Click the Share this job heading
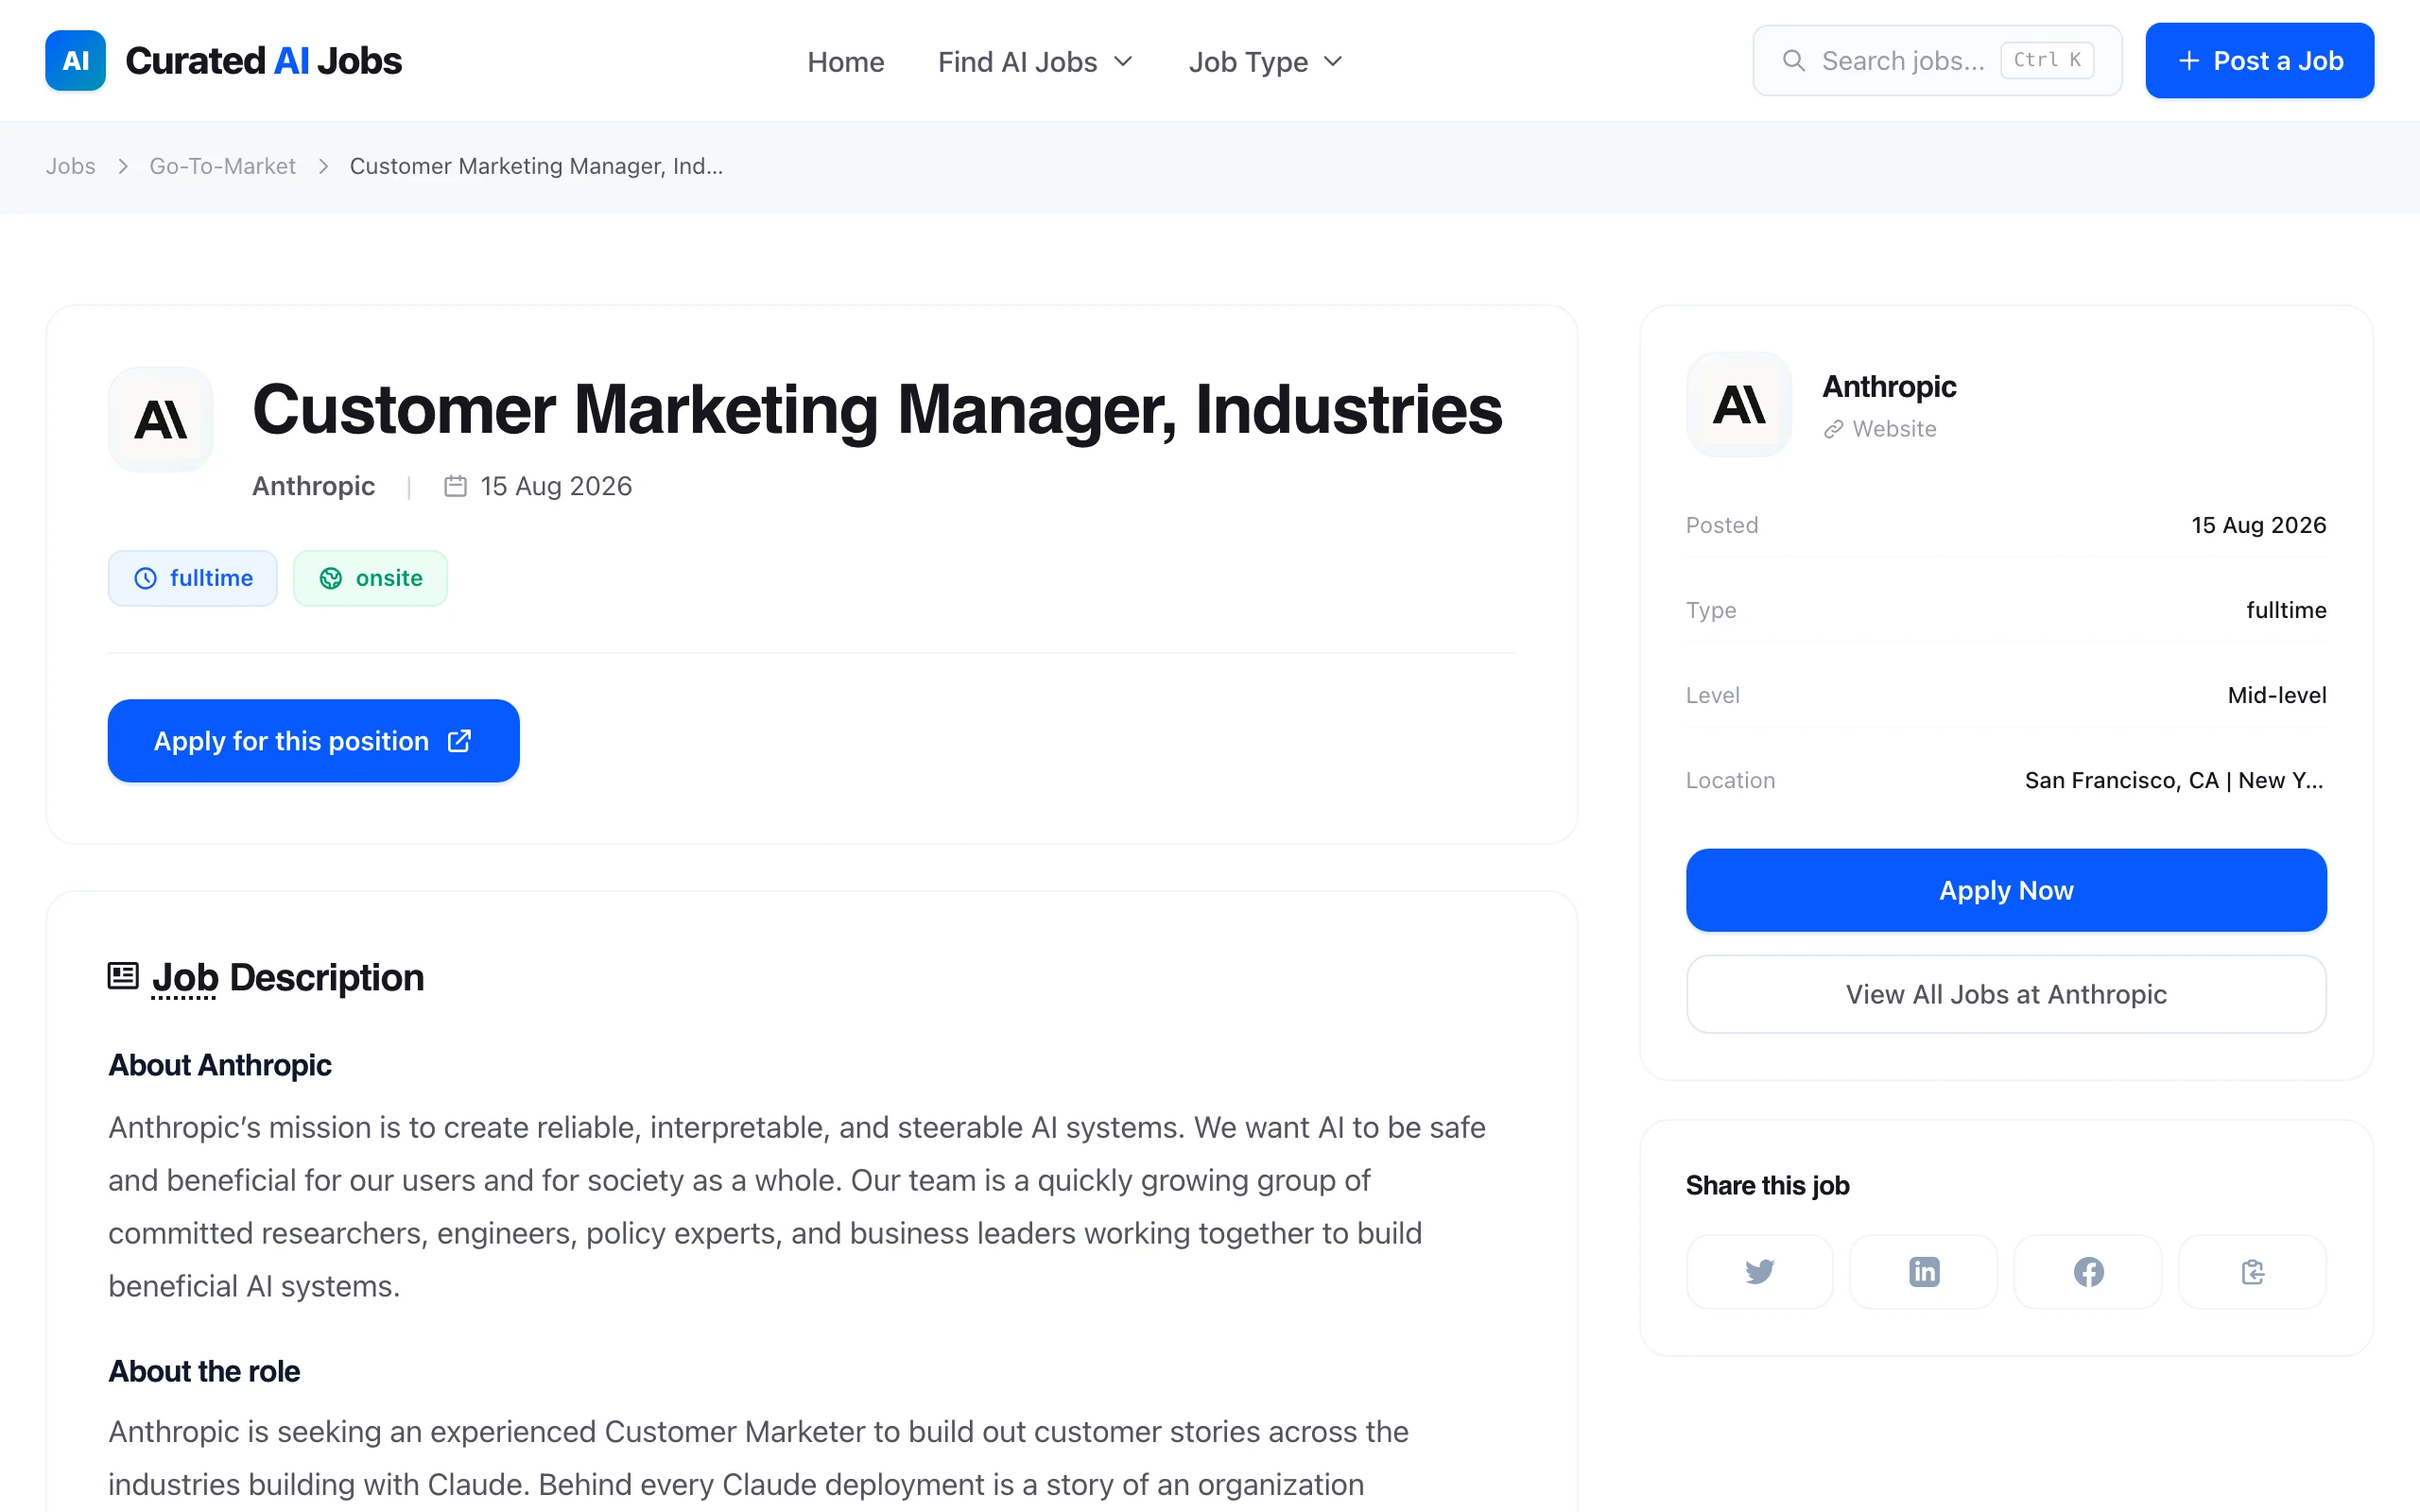Image resolution: width=2420 pixels, height=1512 pixels. click(x=1767, y=1185)
